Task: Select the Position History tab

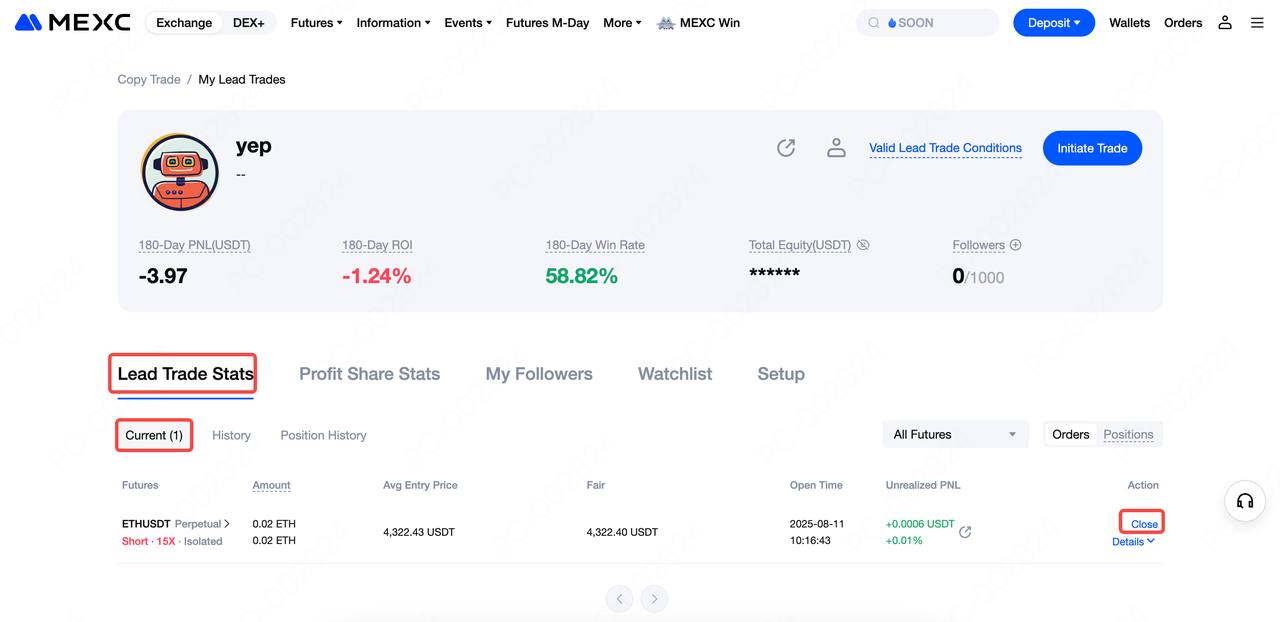Action: pos(323,435)
